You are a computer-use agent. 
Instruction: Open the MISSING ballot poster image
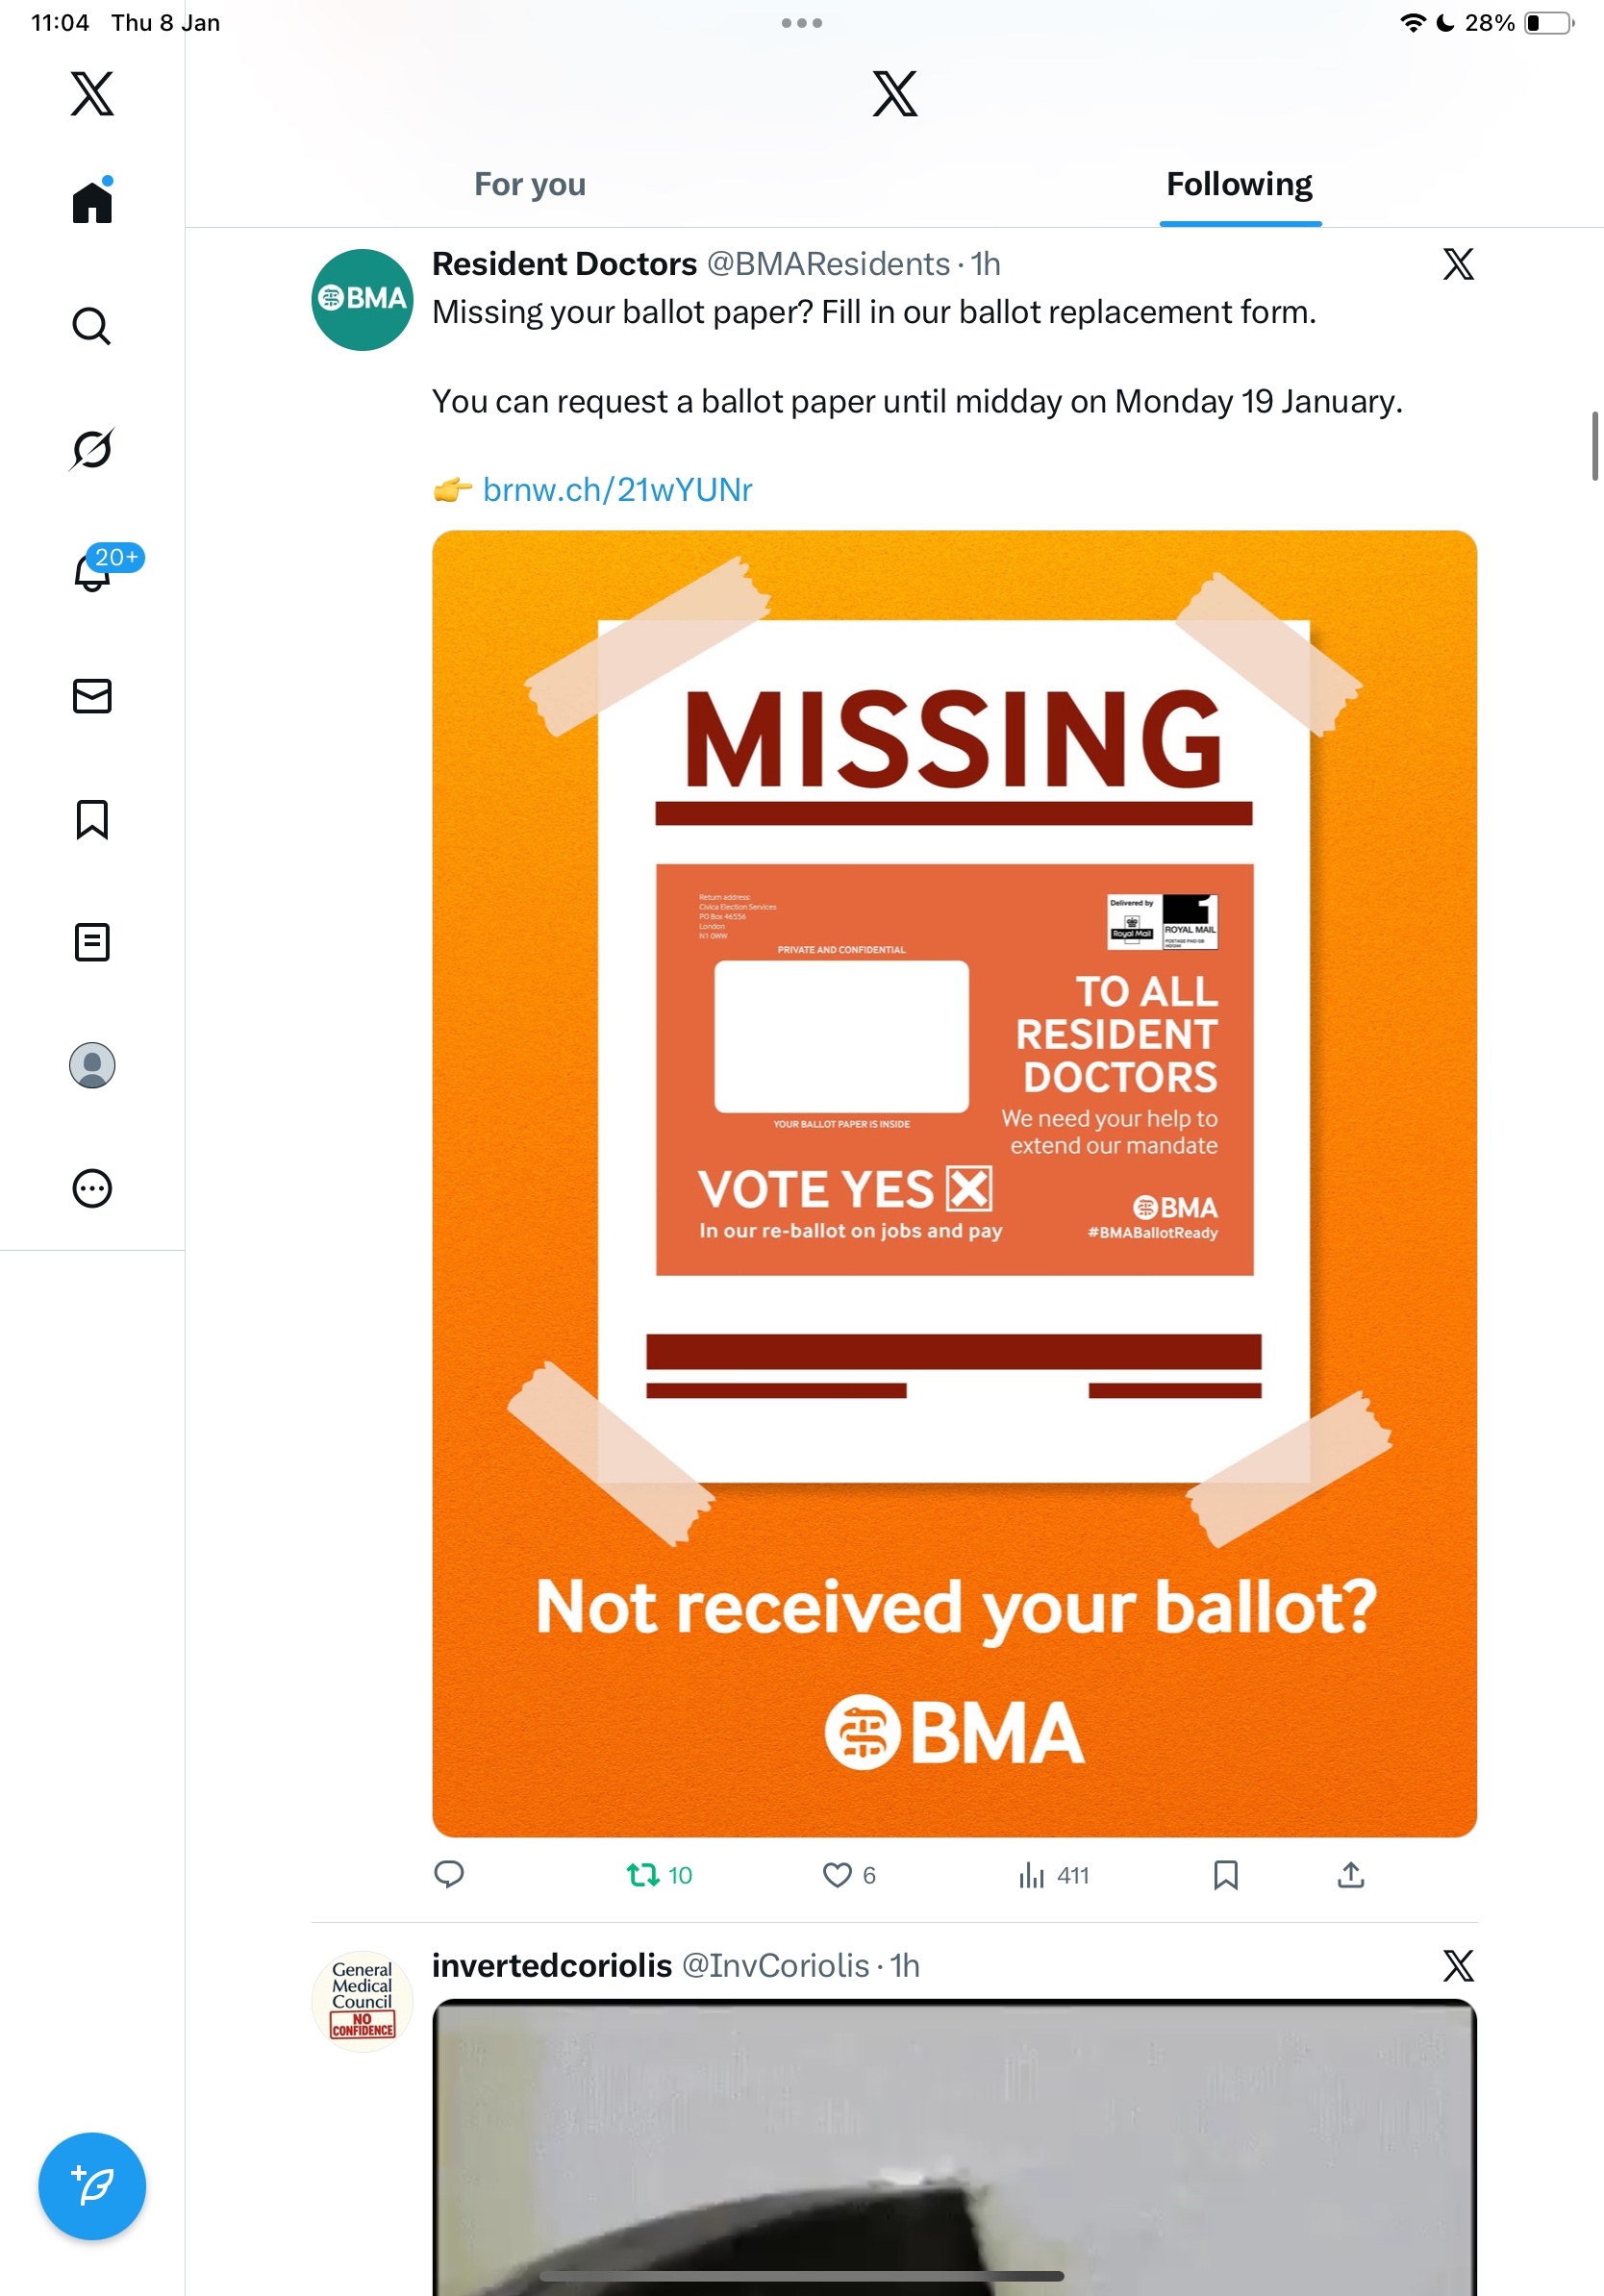click(954, 1183)
